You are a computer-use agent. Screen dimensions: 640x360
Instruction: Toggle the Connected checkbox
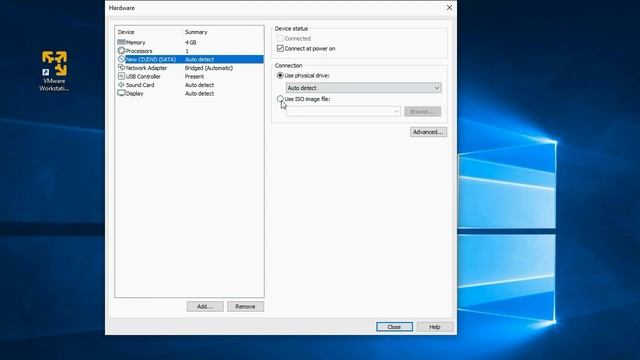tap(280, 38)
